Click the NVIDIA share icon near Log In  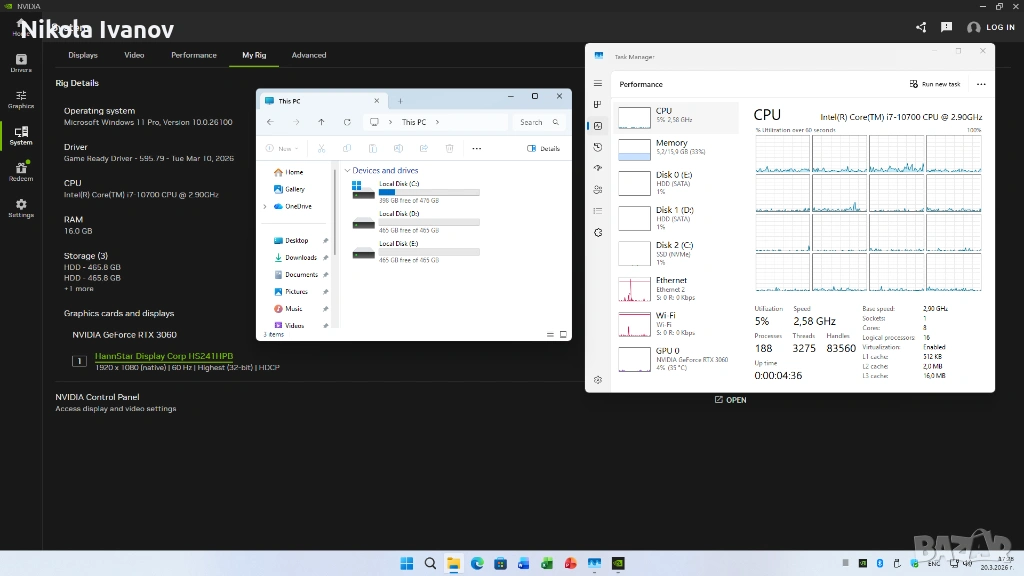[921, 27]
